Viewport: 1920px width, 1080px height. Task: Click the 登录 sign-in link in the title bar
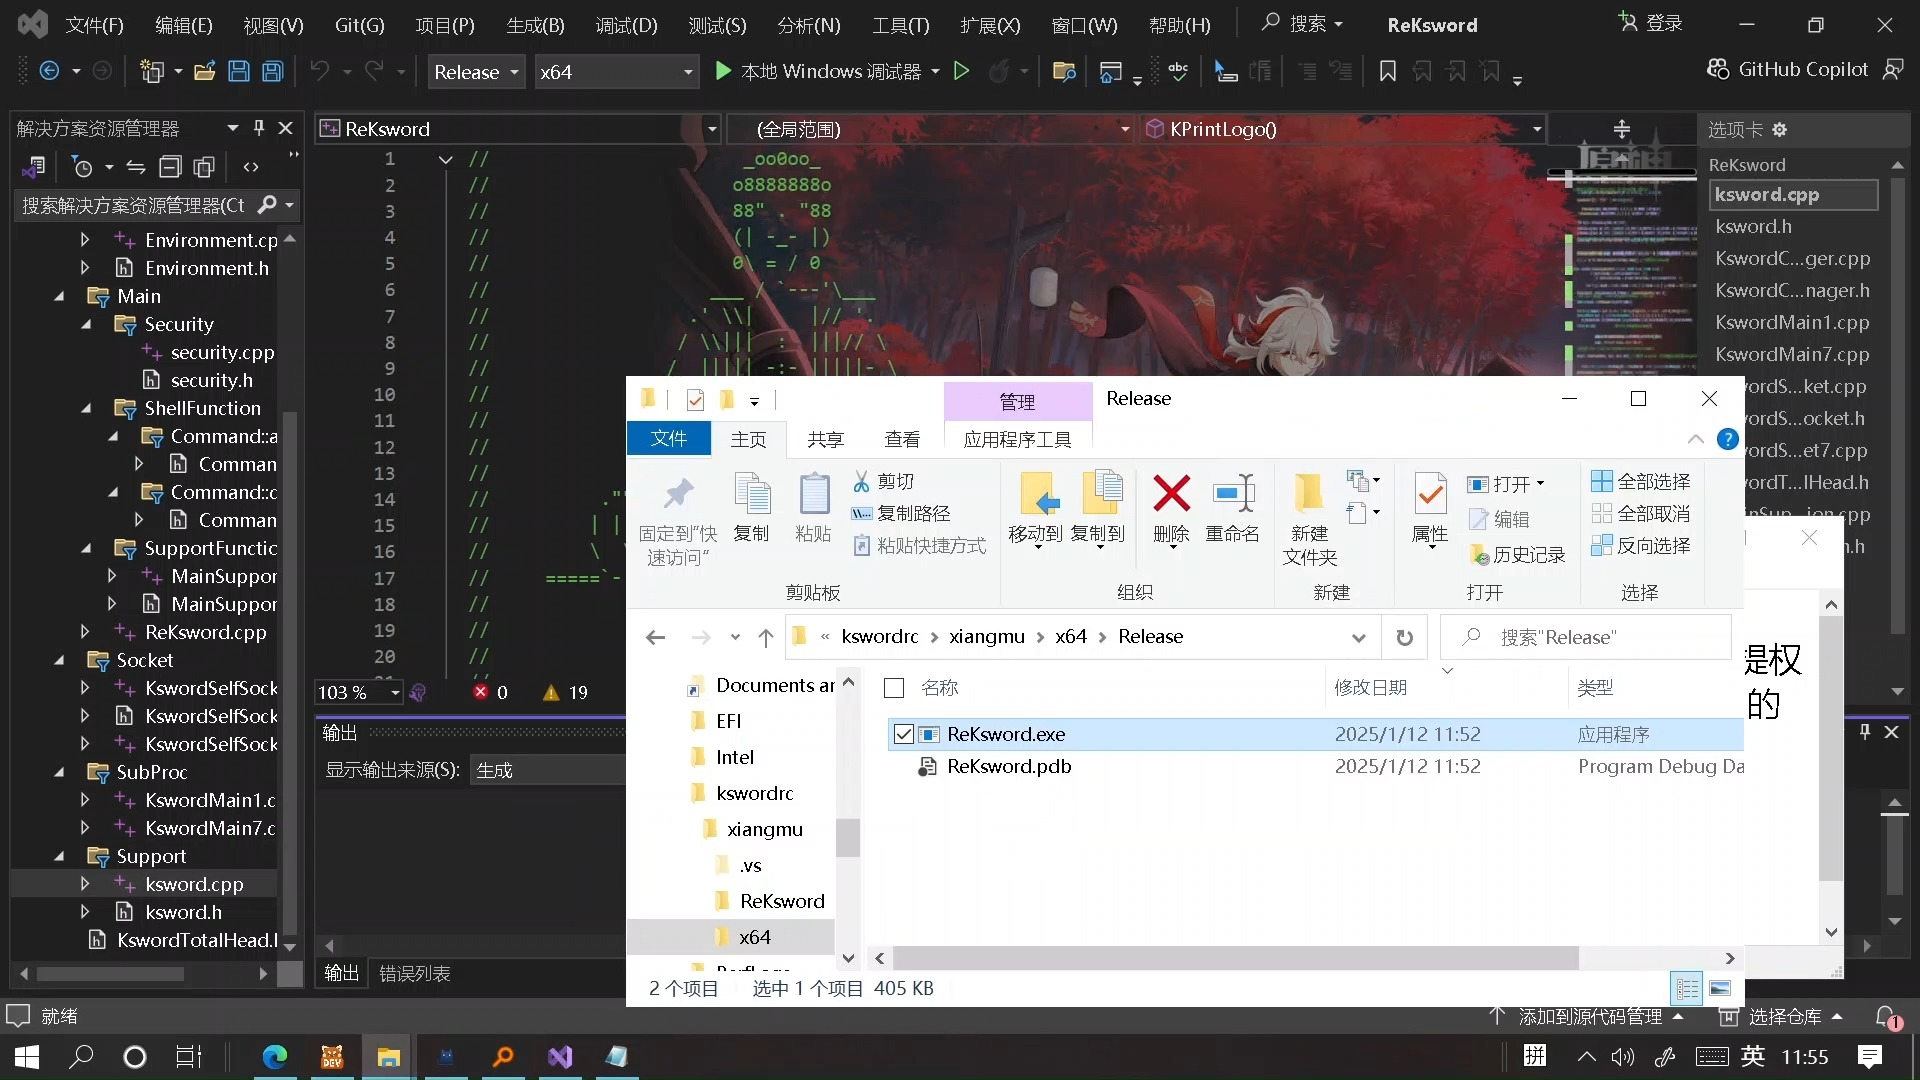click(1652, 22)
